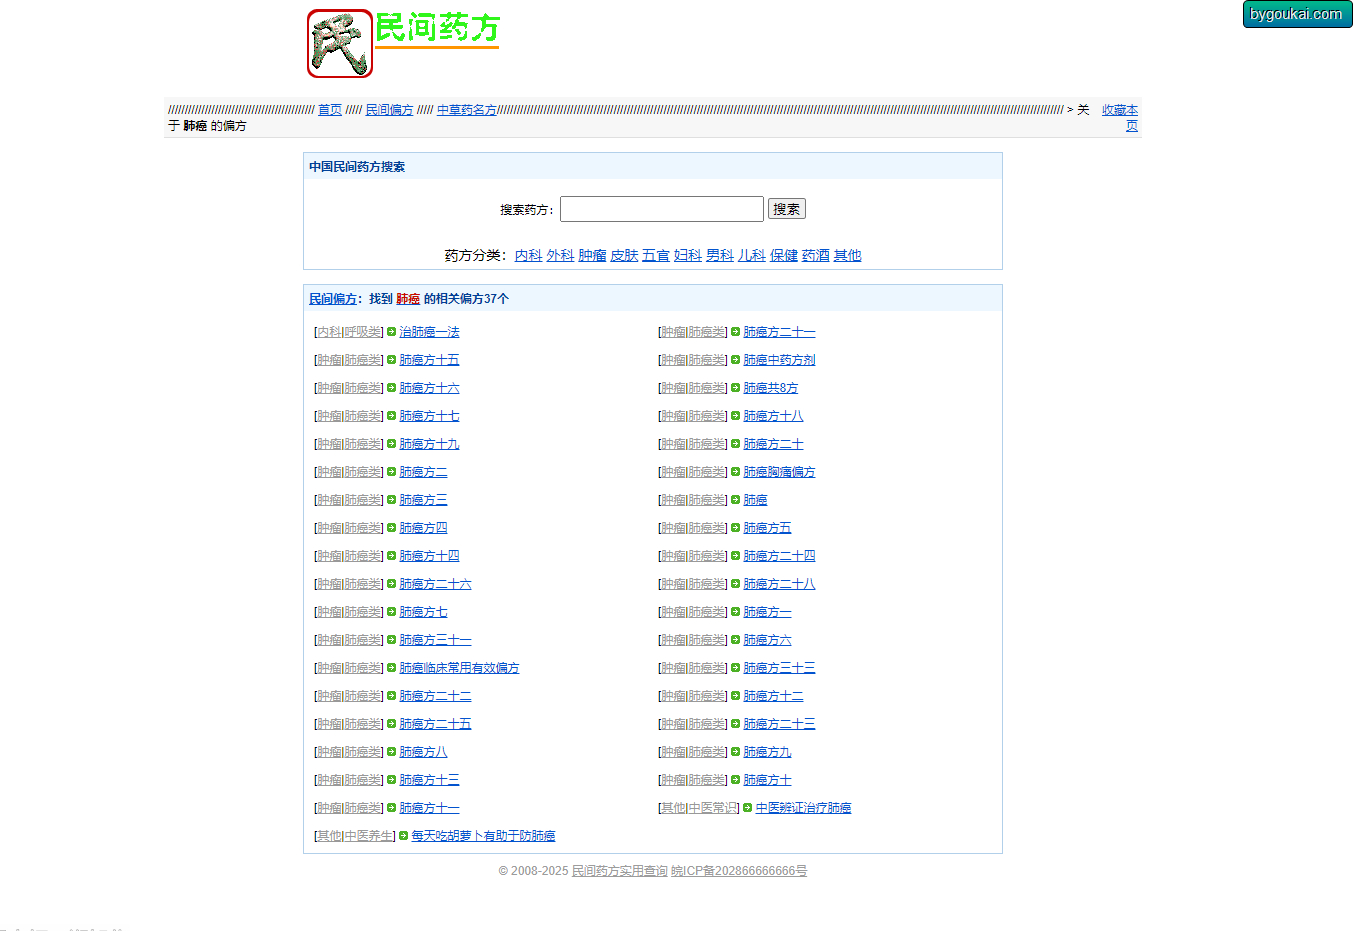Open 中草药名方 in the navigation bar
Image resolution: width=1353 pixels, height=931 pixels.
466,110
